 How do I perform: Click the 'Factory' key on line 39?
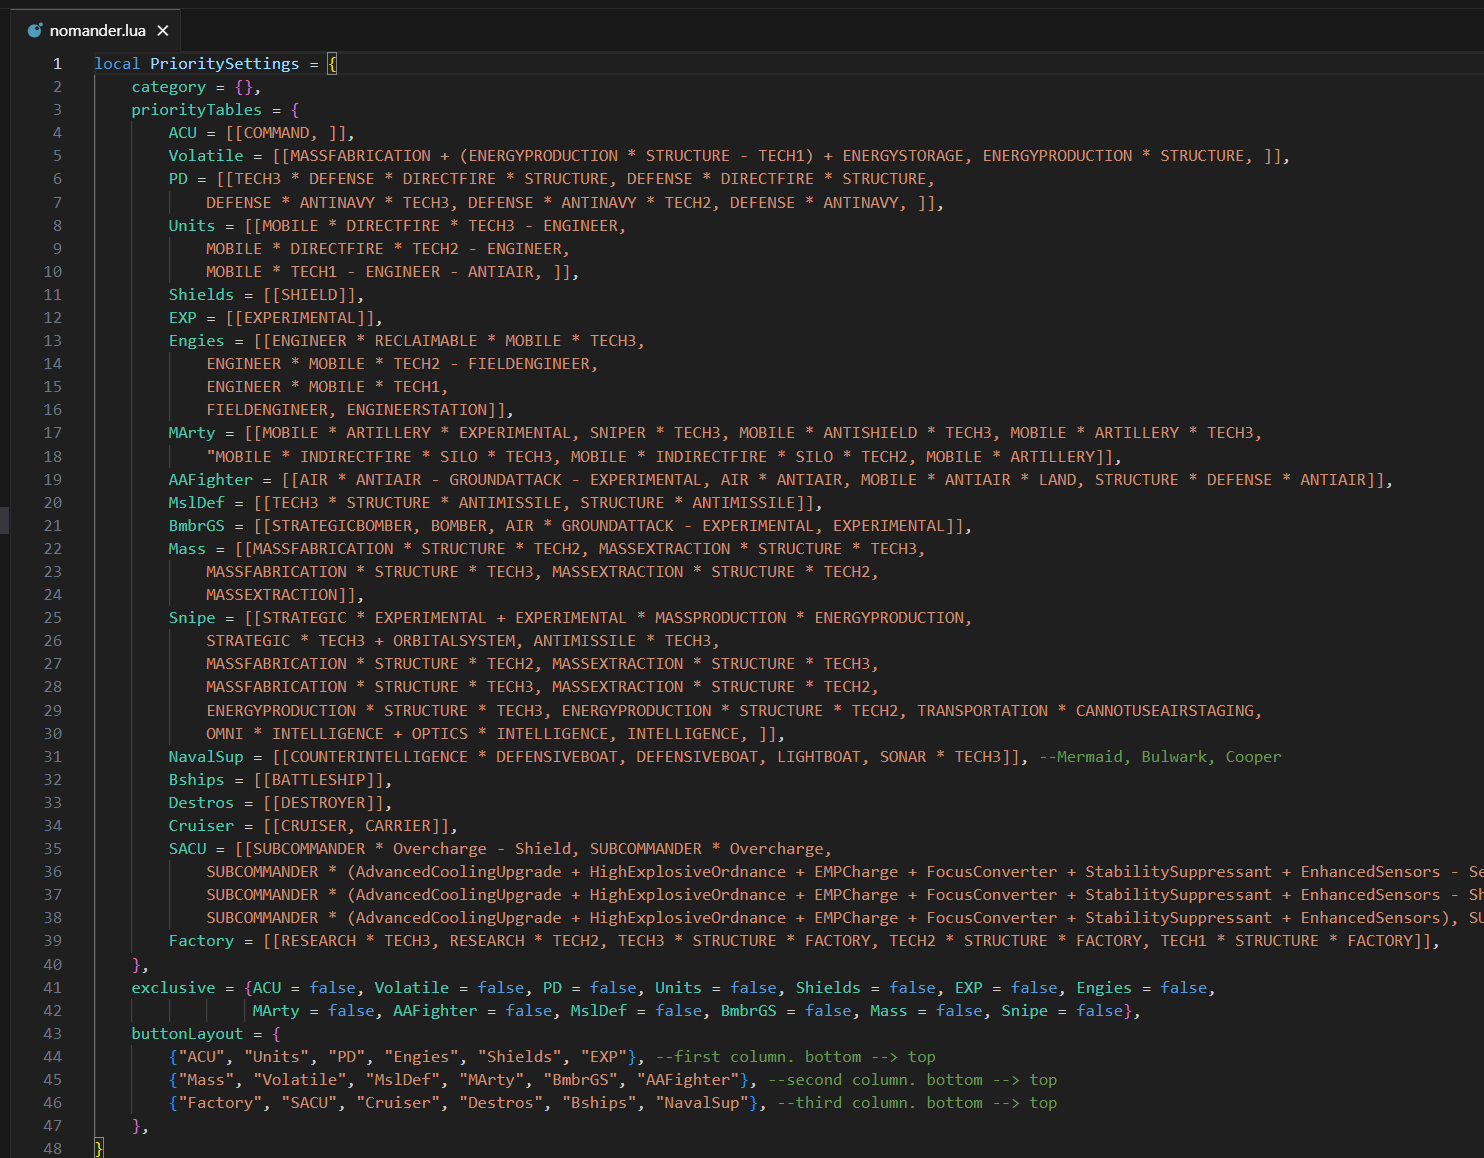pos(201,940)
